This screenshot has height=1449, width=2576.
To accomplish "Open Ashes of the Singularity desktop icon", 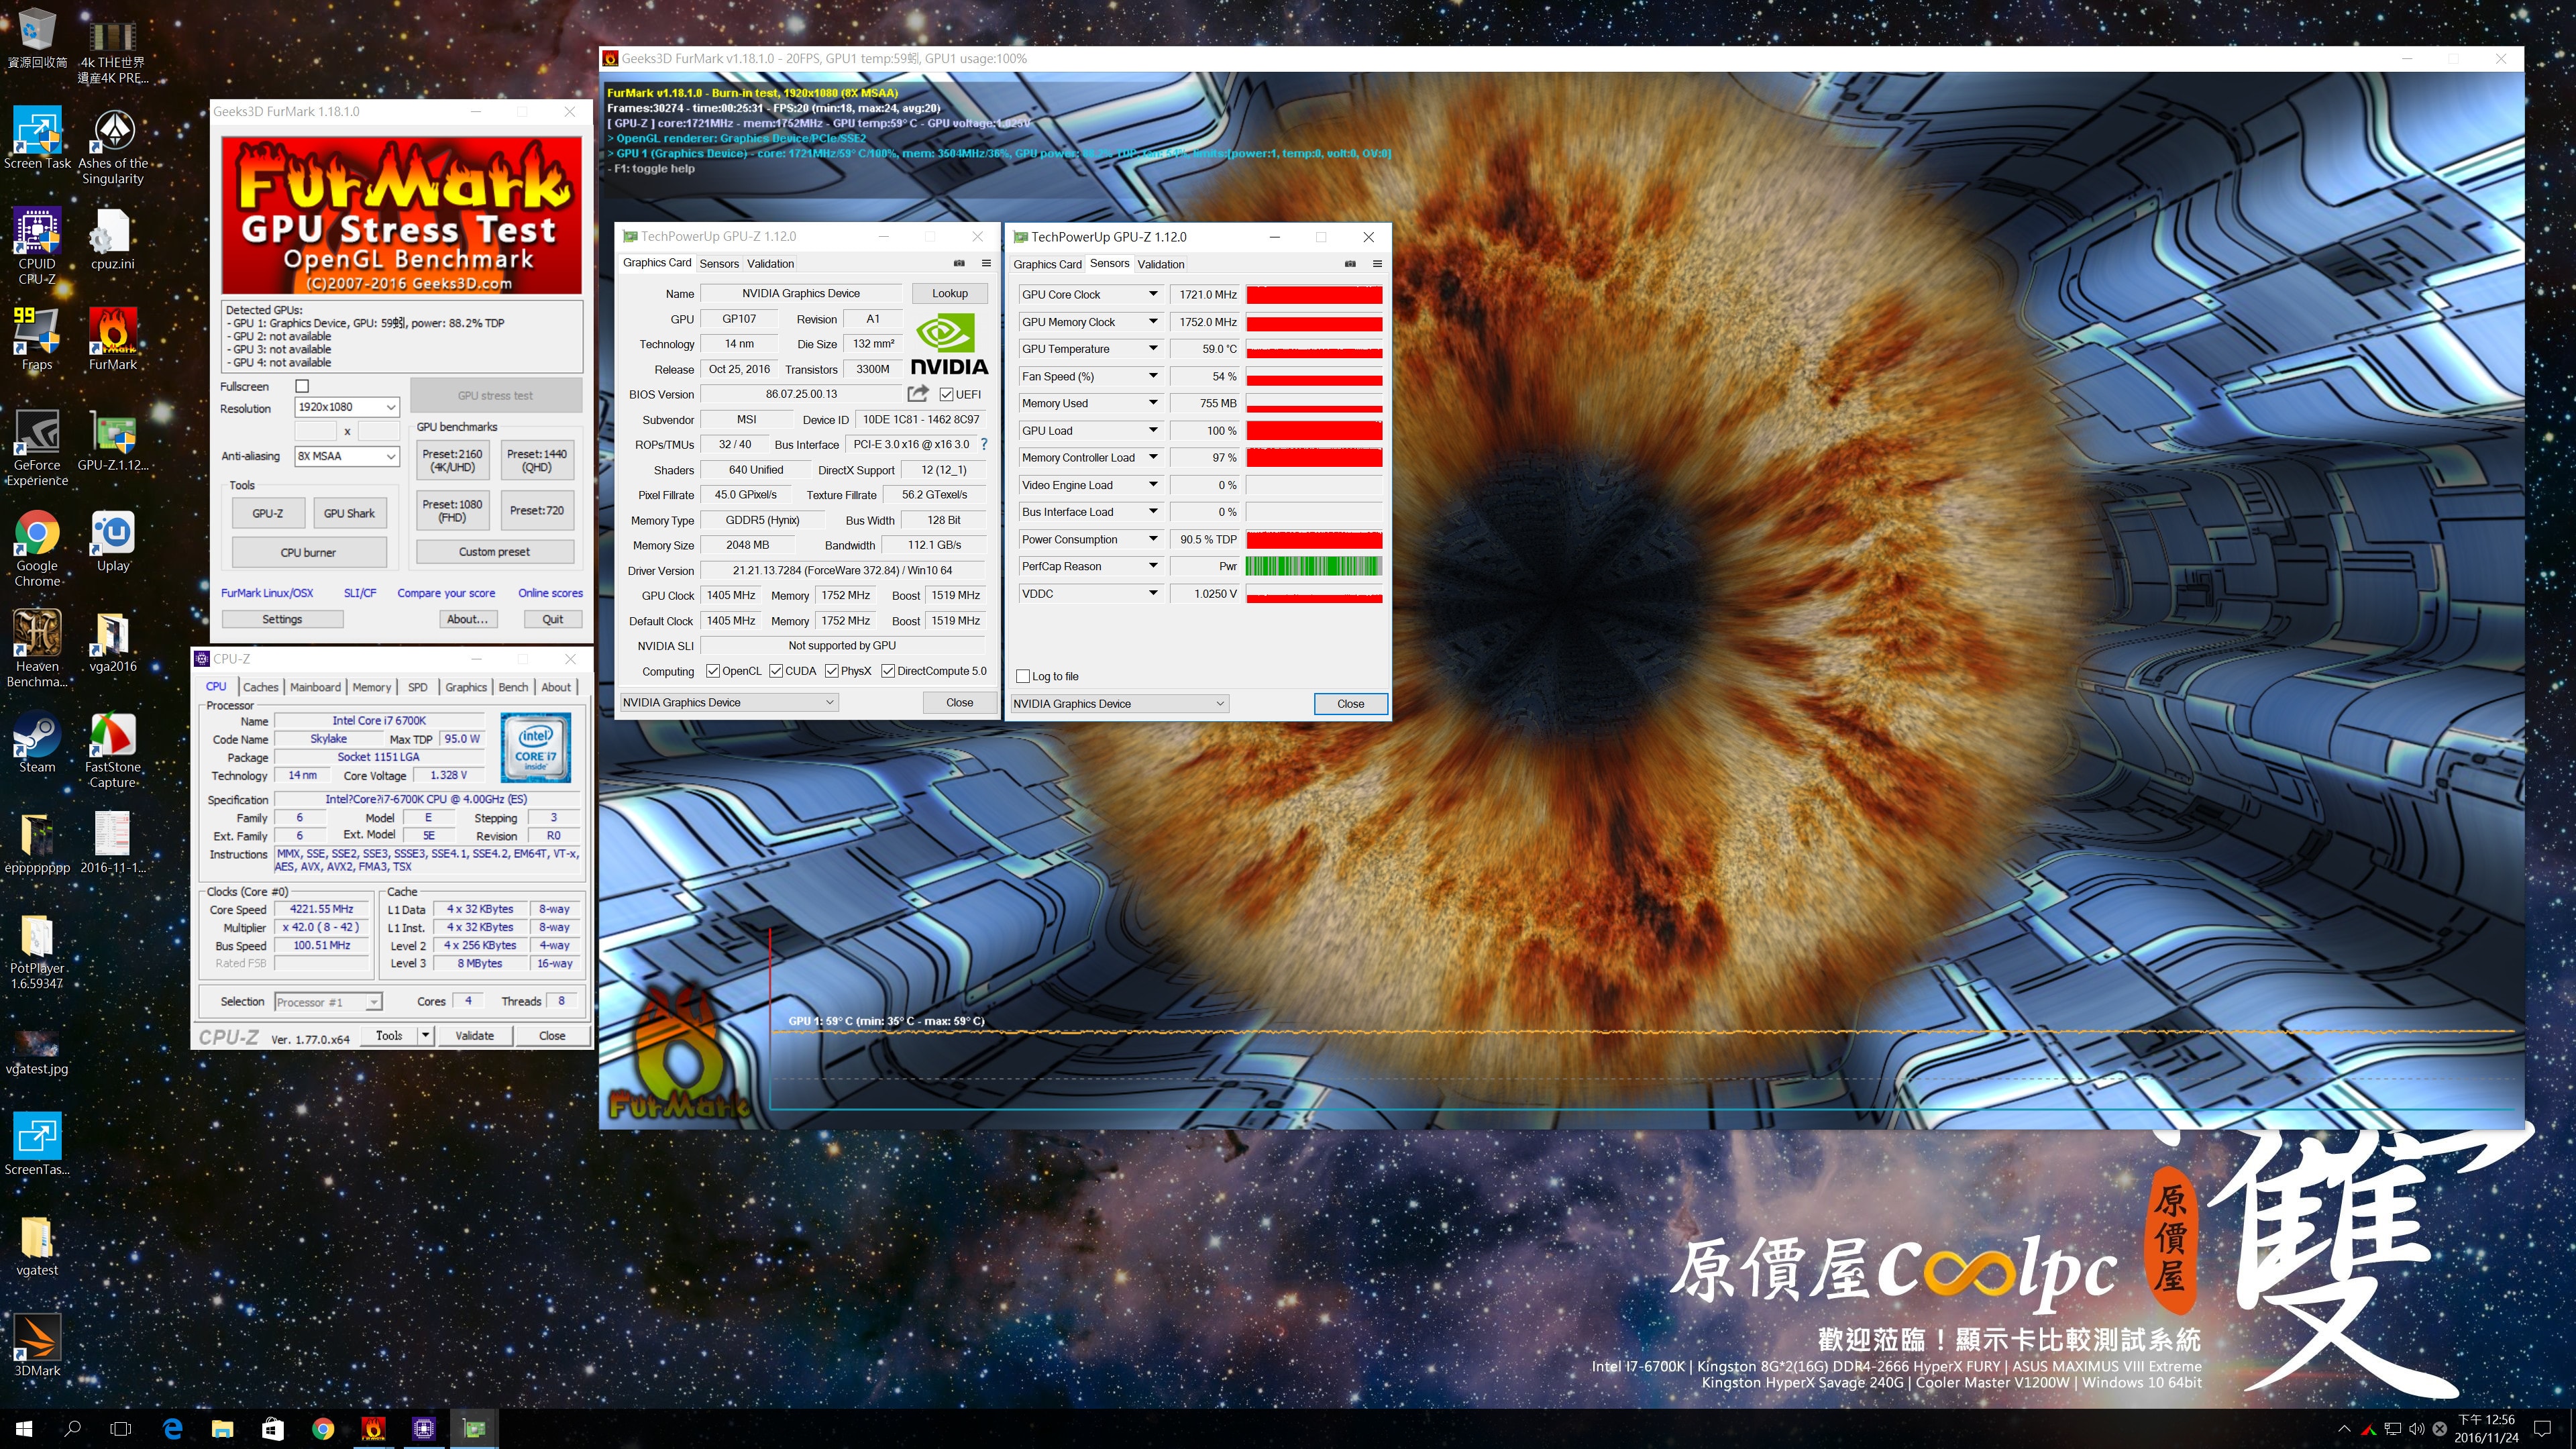I will [x=112, y=146].
